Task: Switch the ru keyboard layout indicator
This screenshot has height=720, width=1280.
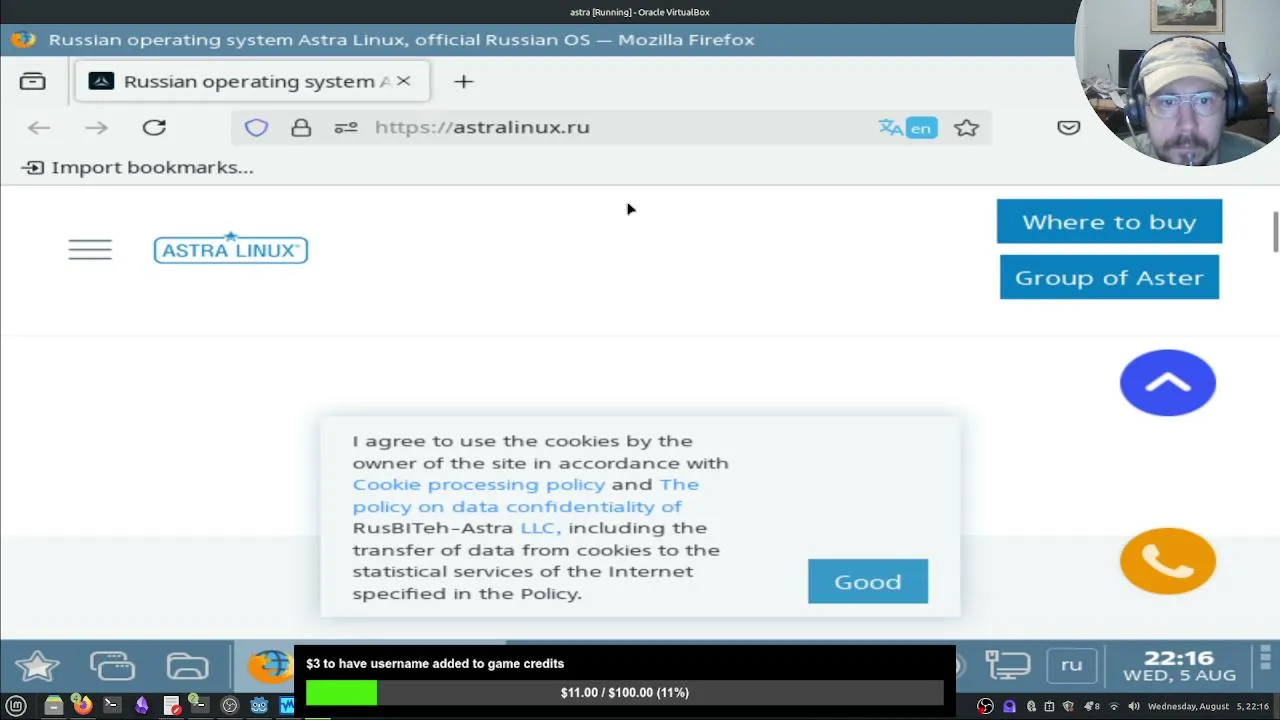Action: (x=1071, y=665)
